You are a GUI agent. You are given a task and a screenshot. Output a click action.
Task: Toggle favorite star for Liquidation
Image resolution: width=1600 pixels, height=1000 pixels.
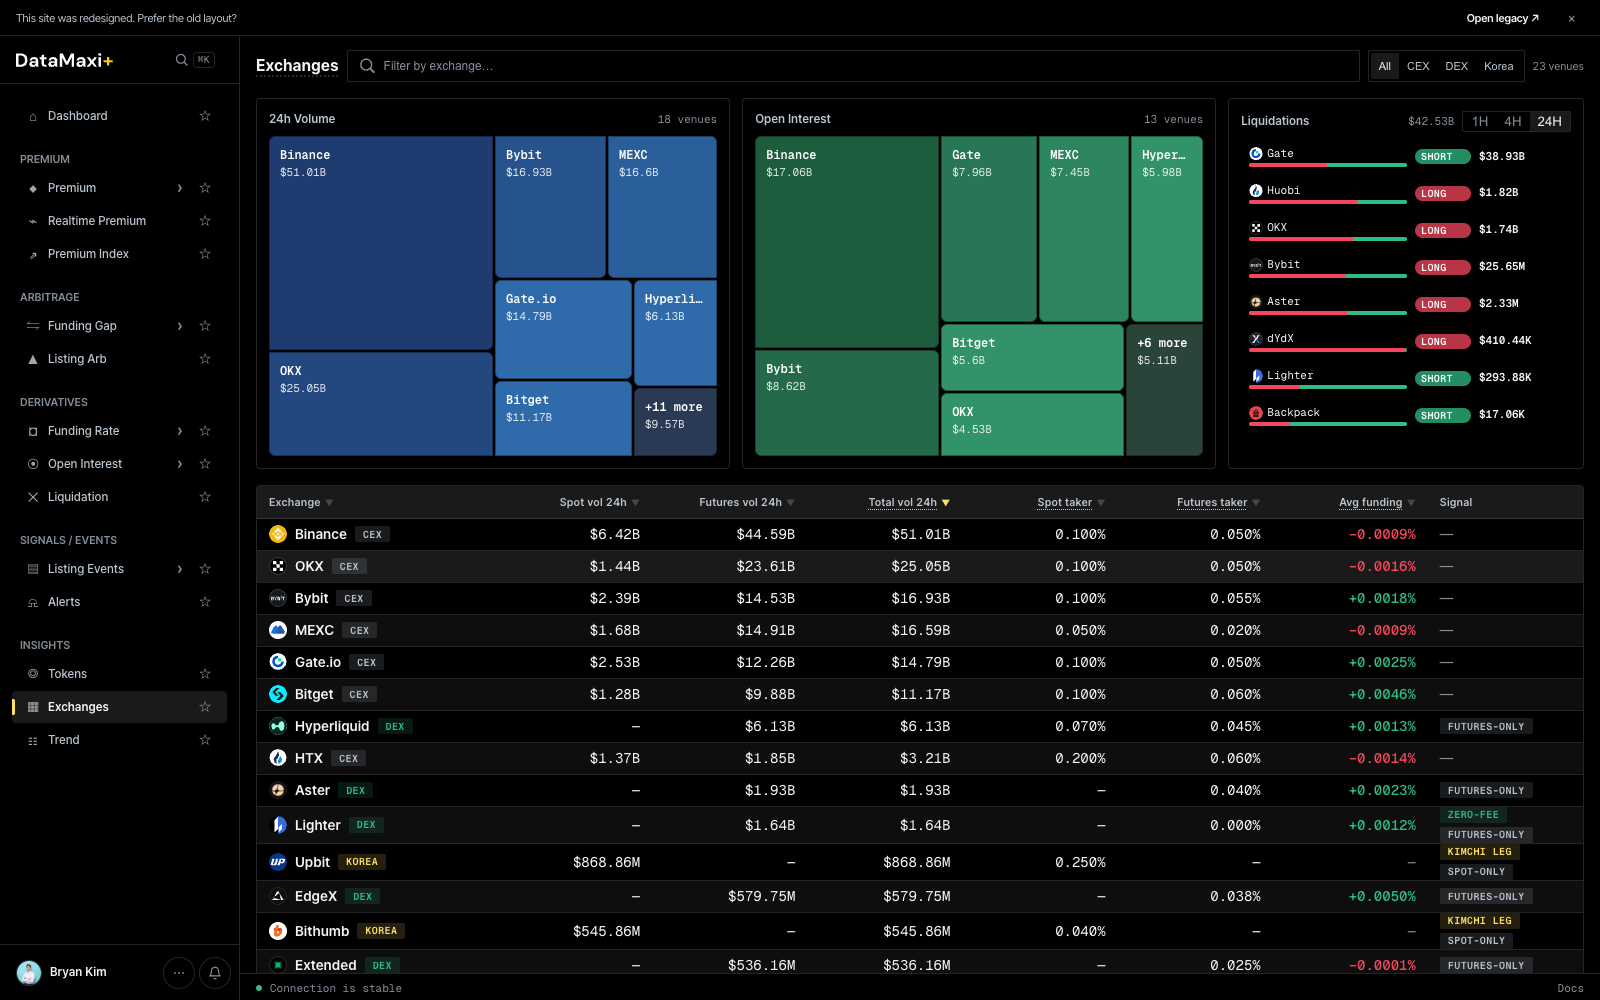[205, 497]
